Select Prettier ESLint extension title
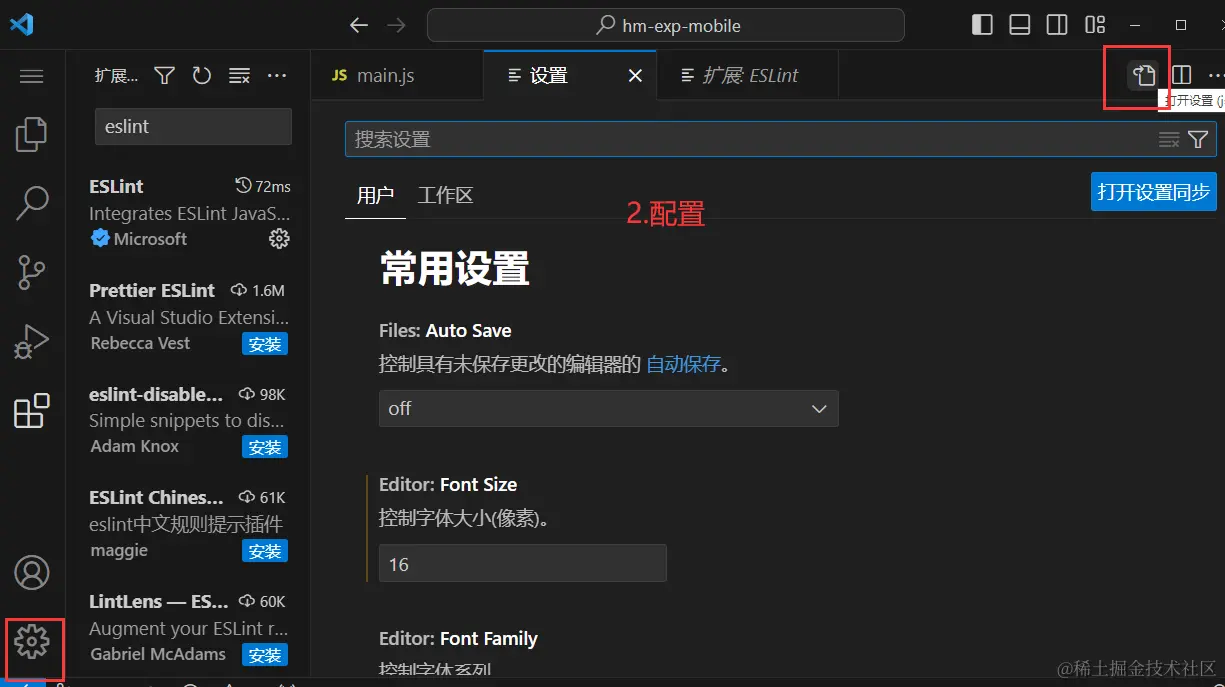The height and width of the screenshot is (687, 1225). pyautogui.click(x=152, y=290)
